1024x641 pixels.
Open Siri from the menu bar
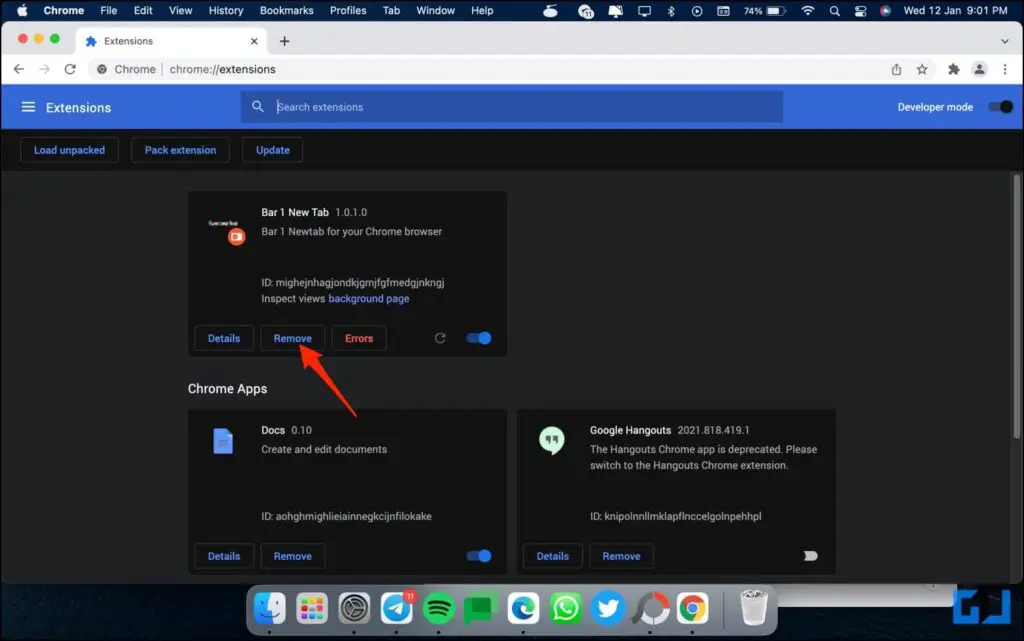[886, 10]
